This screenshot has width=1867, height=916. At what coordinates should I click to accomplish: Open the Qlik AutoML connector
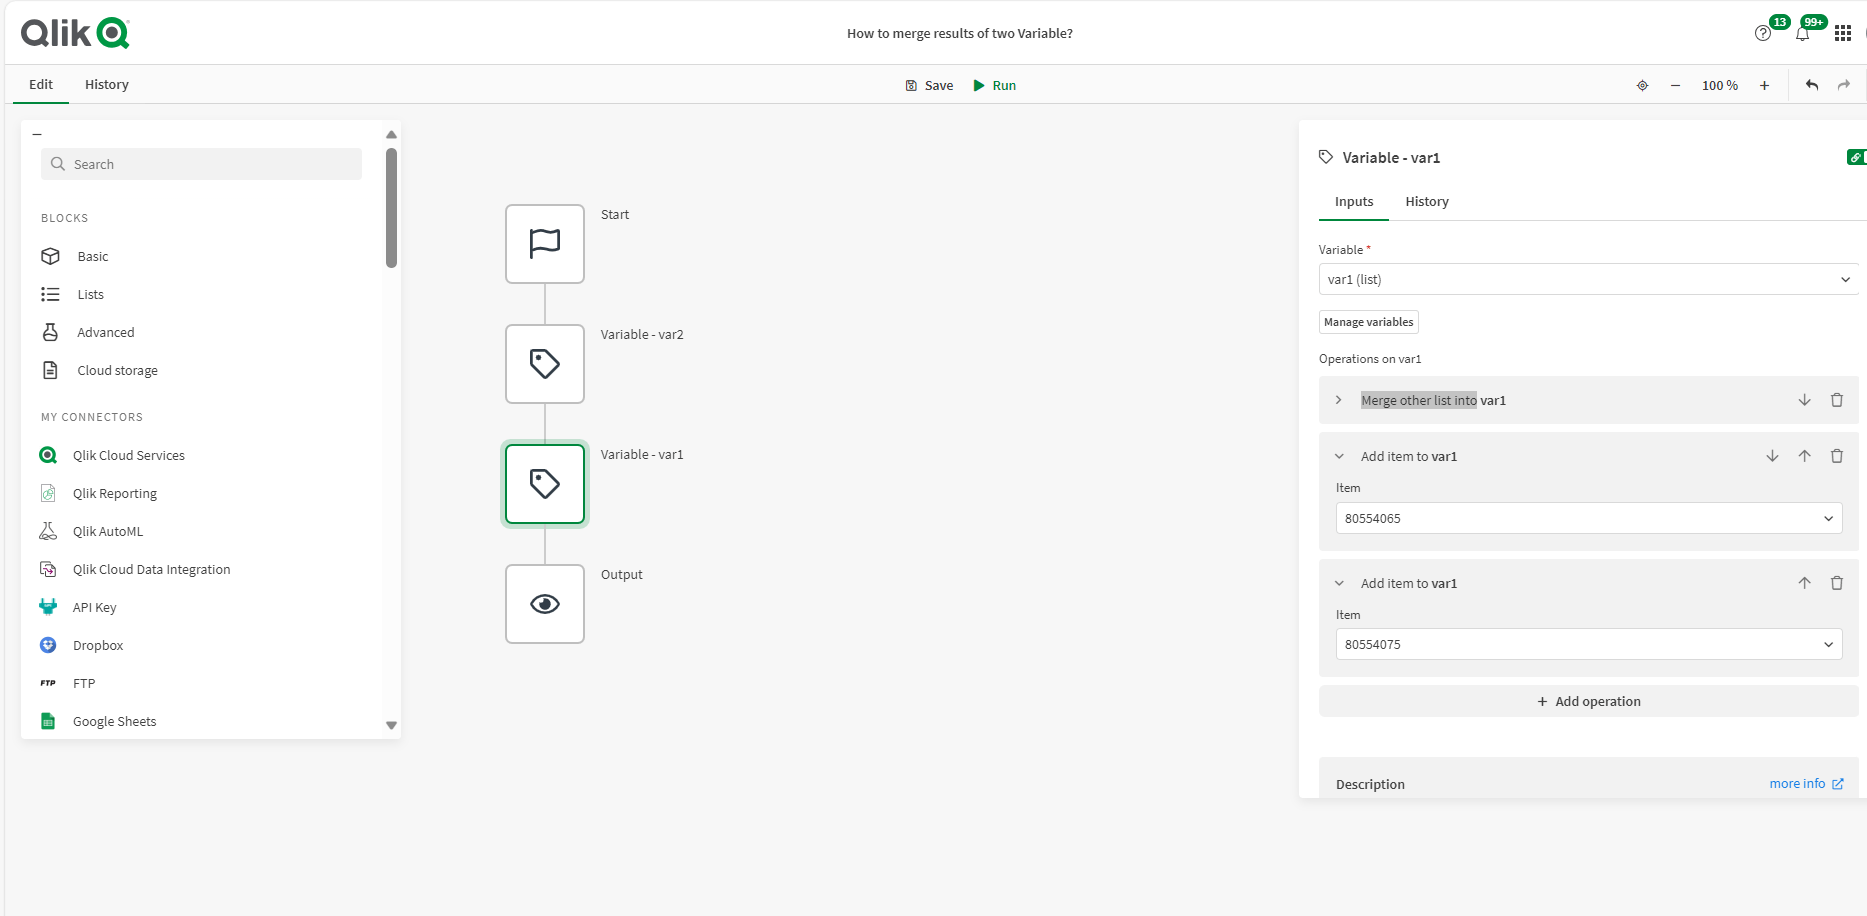(91, 531)
